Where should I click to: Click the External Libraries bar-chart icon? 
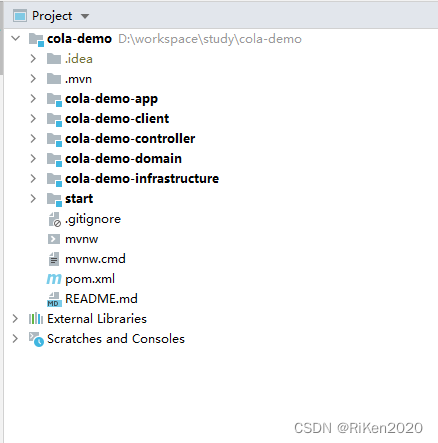(x=36, y=319)
